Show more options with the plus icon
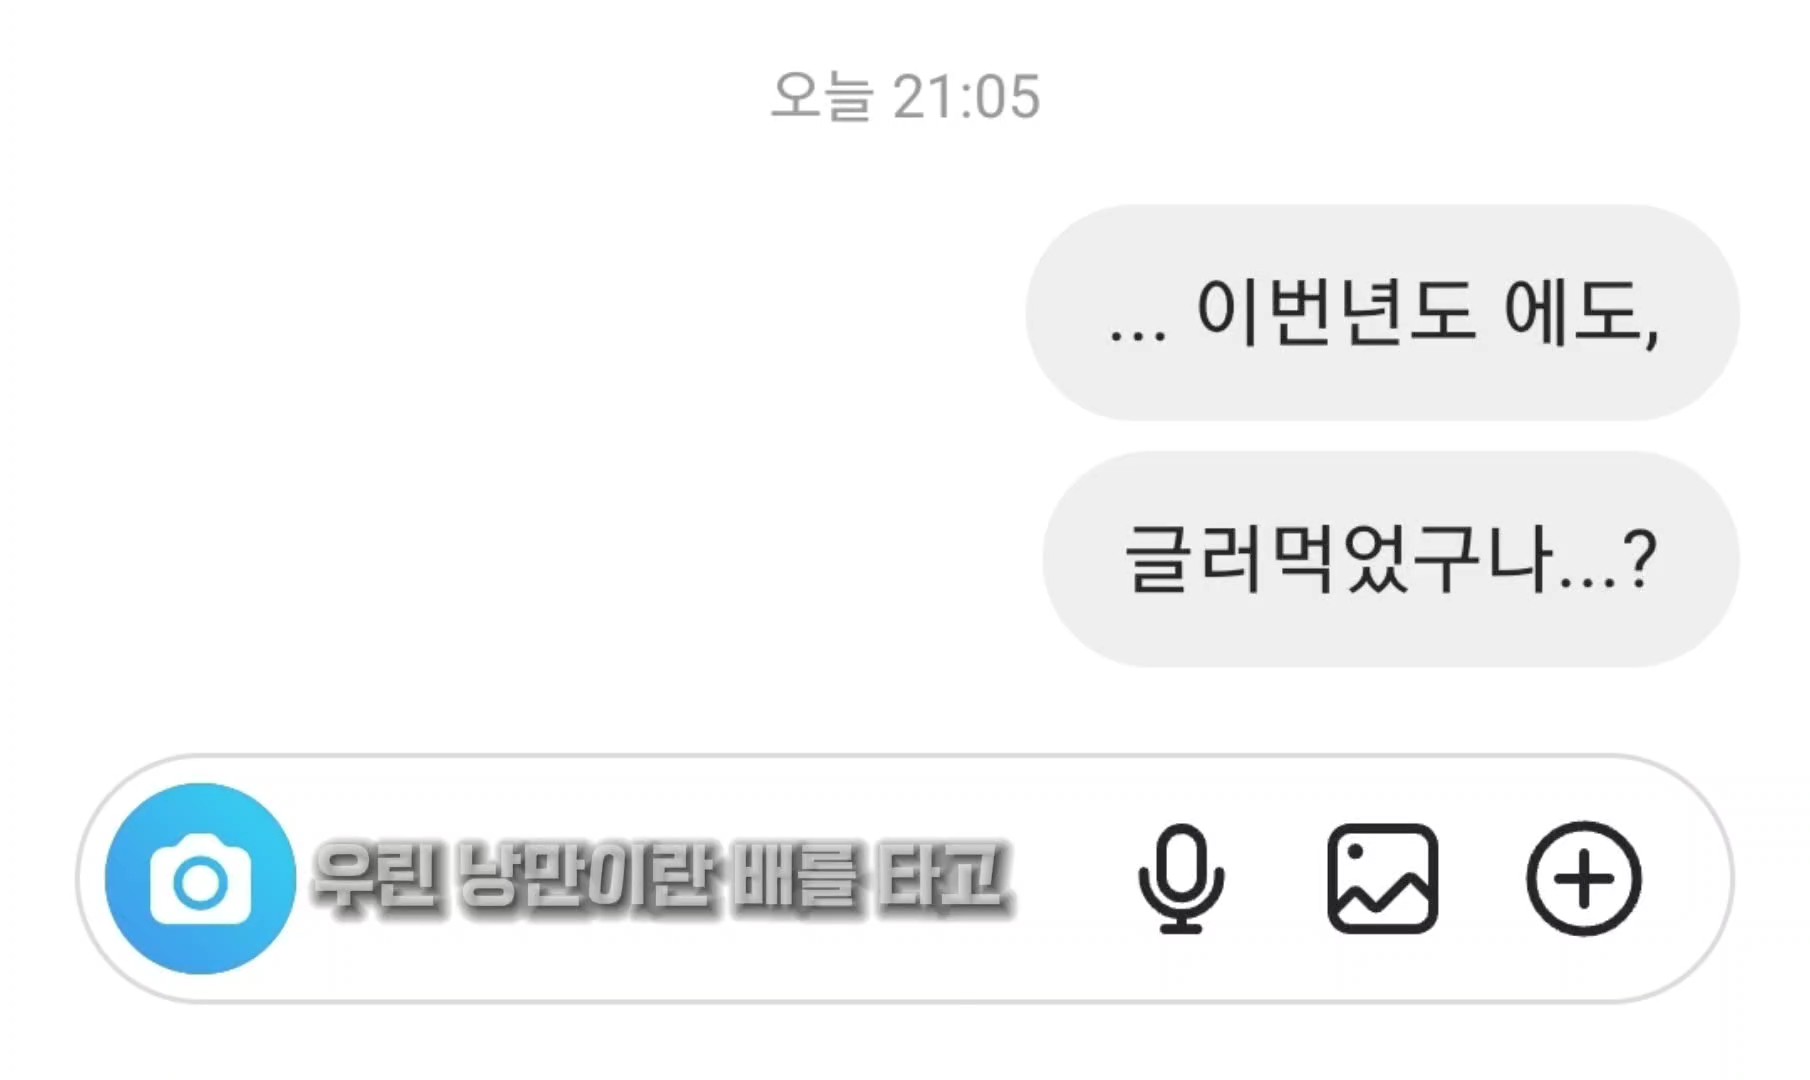The height and width of the screenshot is (1080, 1810). 1584,879
